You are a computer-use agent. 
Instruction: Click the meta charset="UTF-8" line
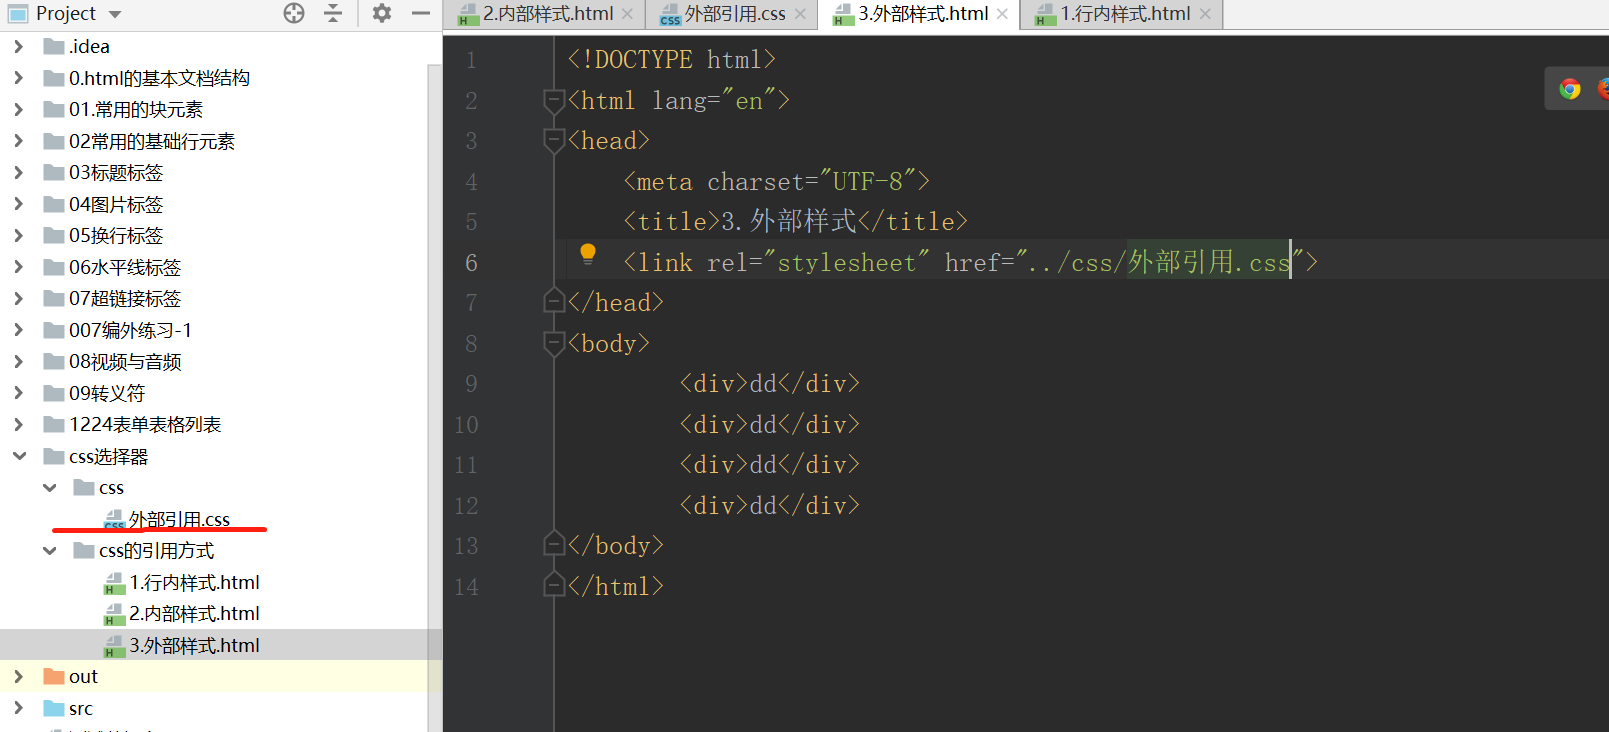[777, 181]
